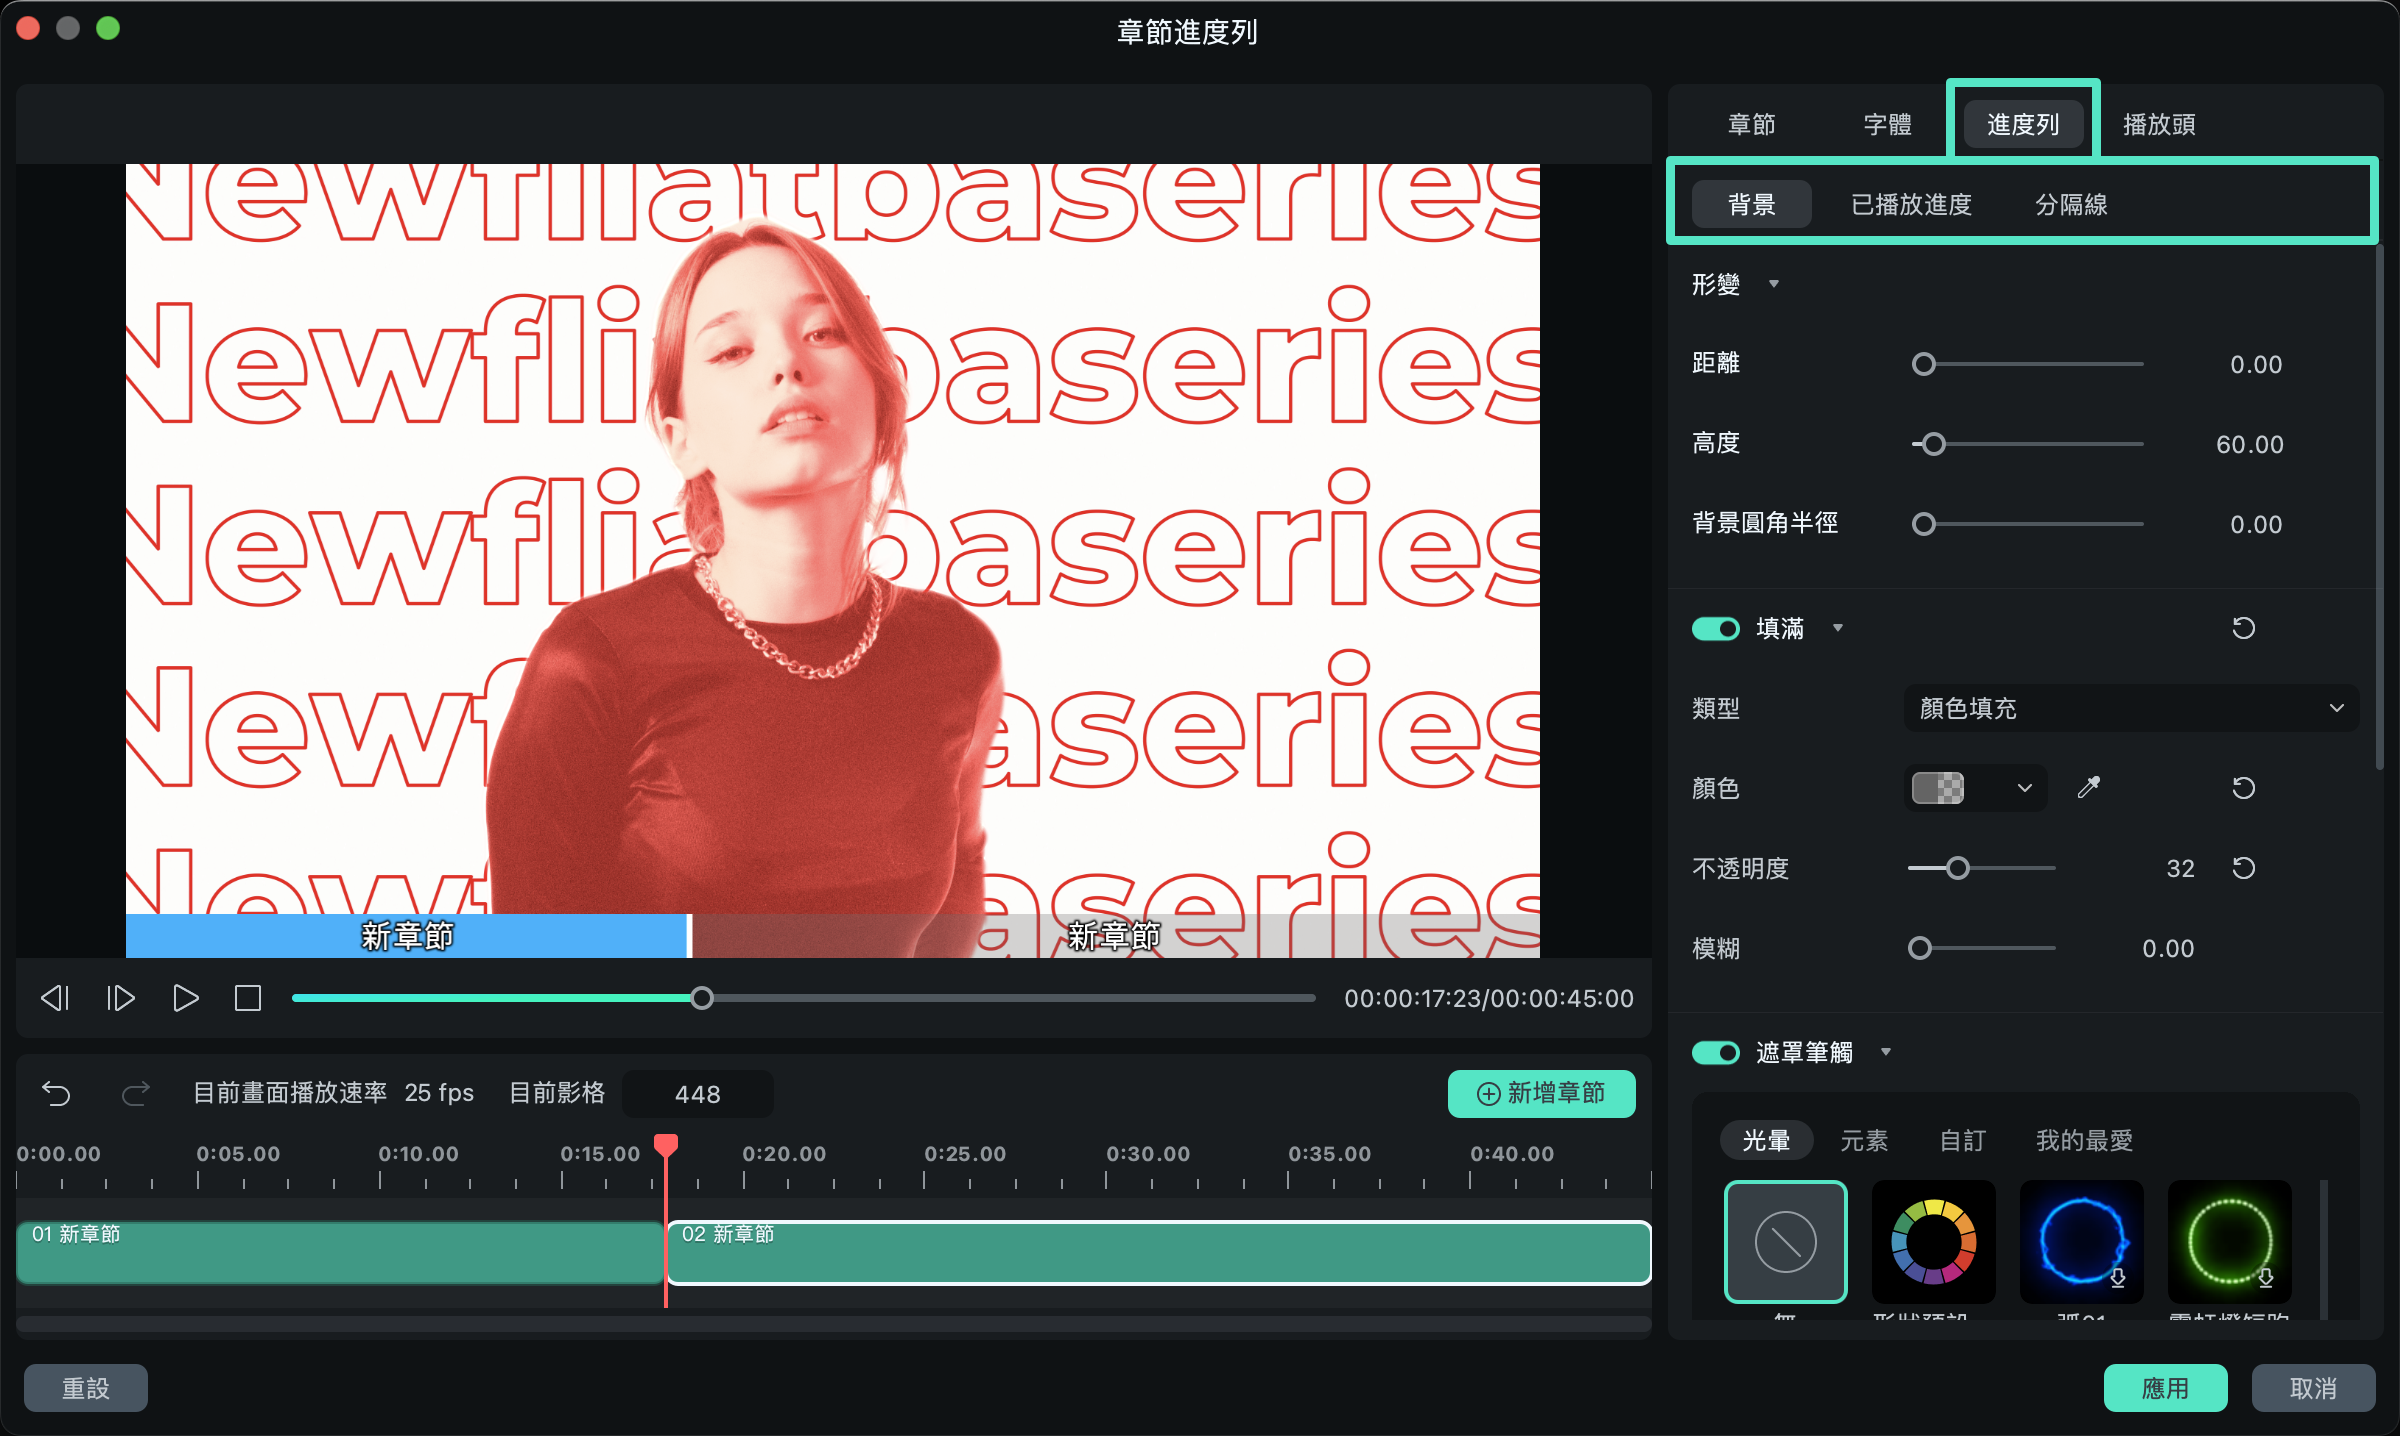Click the 不透明度 opacity slider handle

tap(1958, 868)
